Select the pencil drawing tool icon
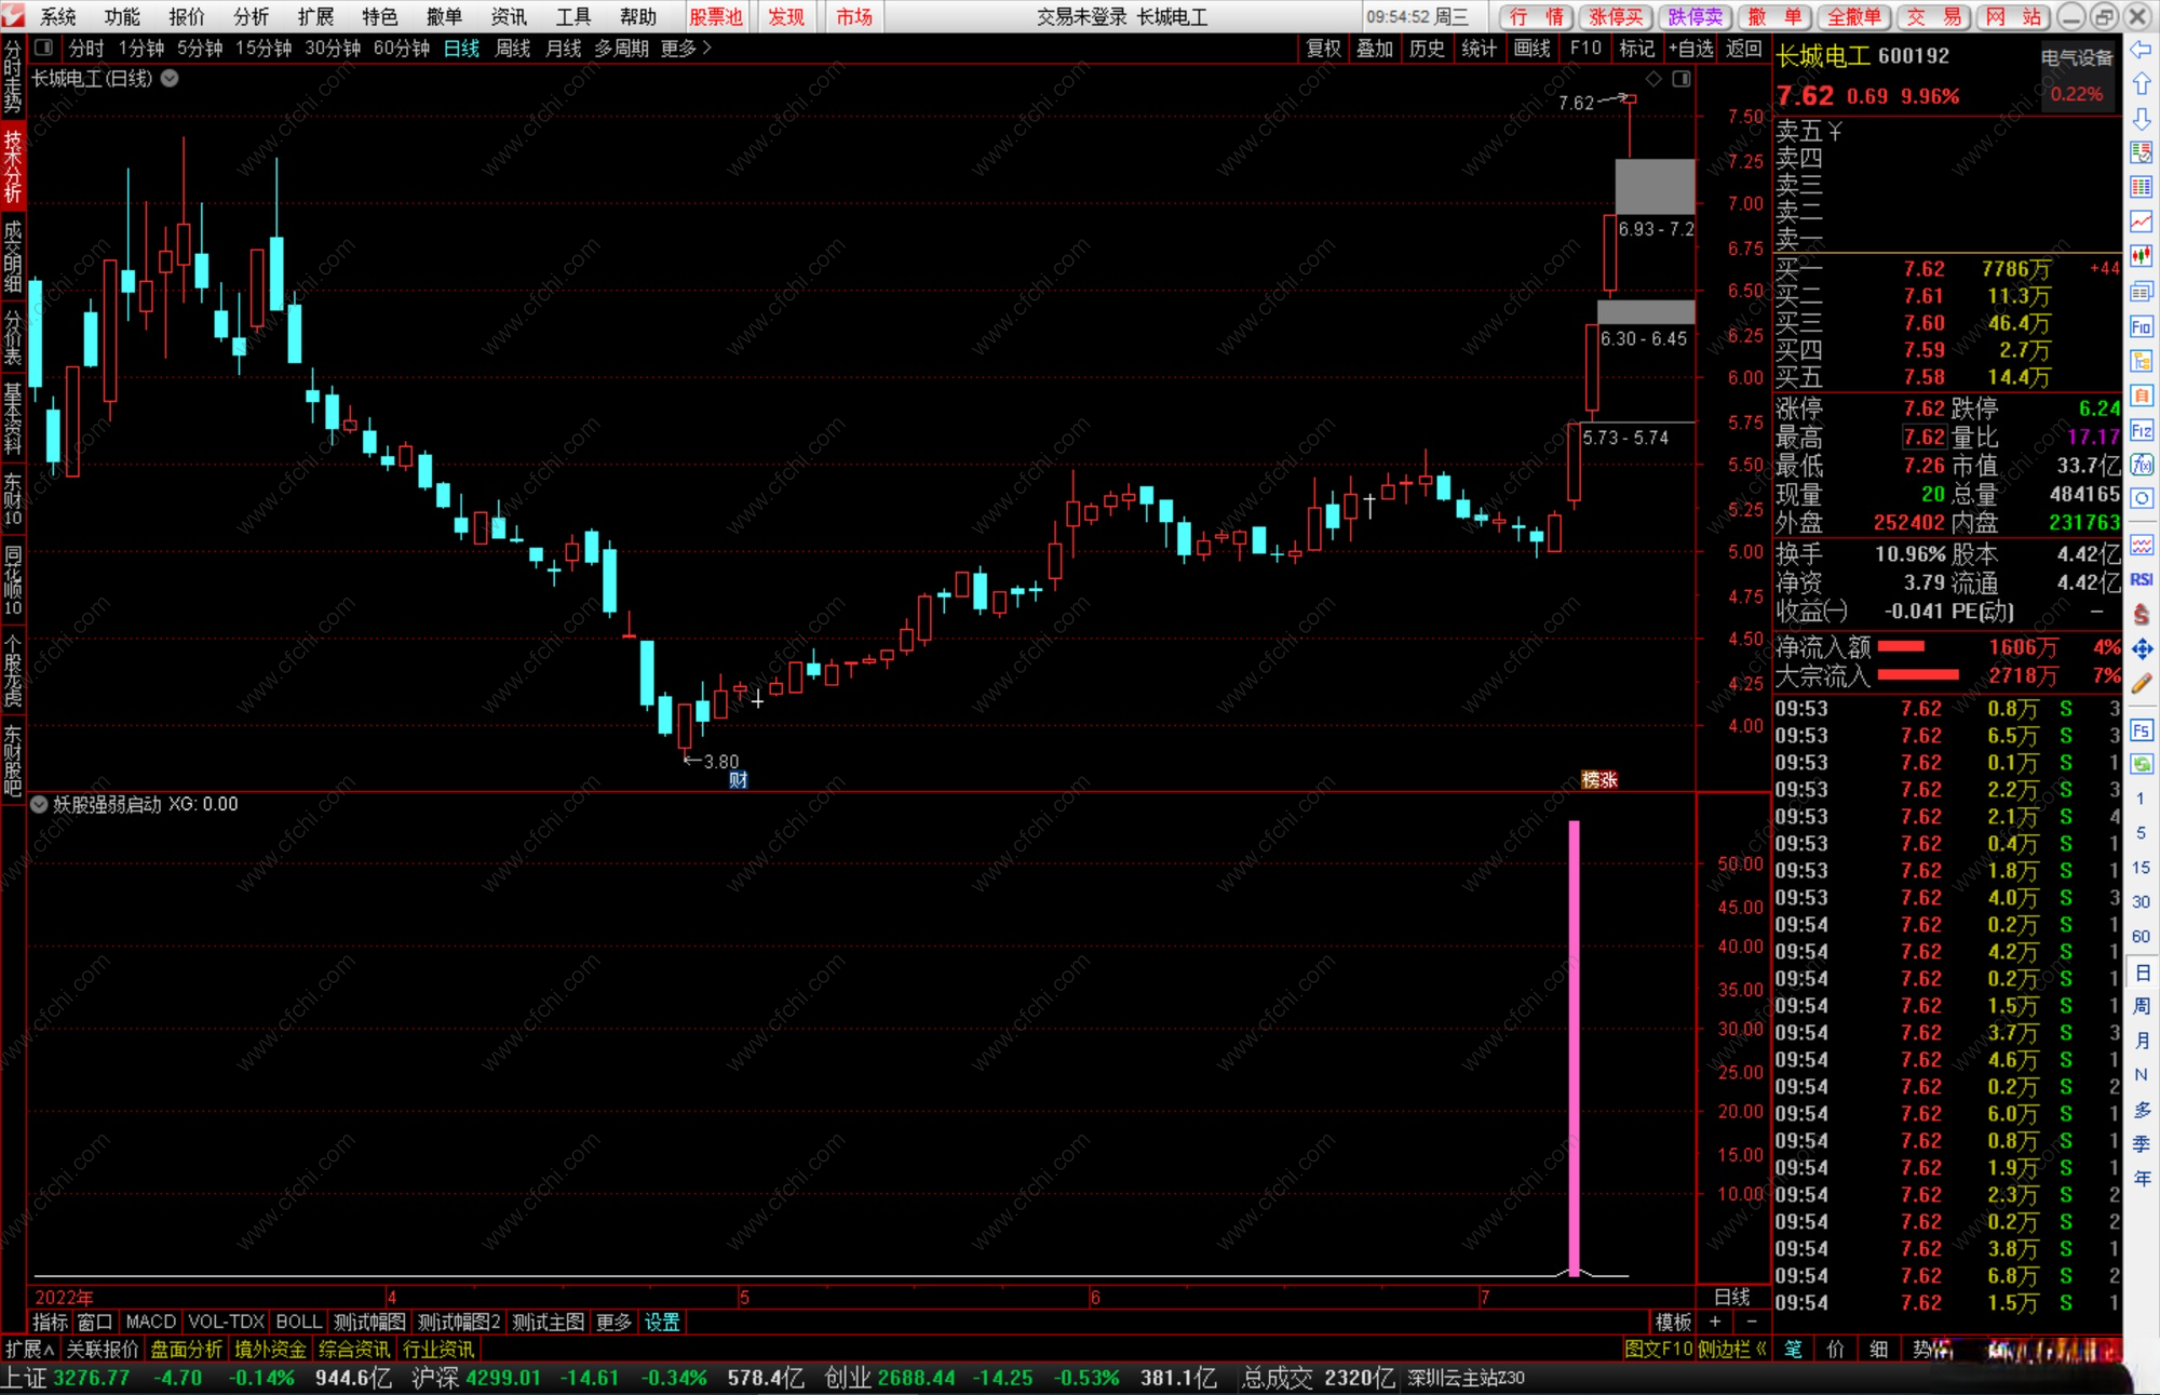Image resolution: width=2160 pixels, height=1395 pixels. pyautogui.click(x=2141, y=684)
